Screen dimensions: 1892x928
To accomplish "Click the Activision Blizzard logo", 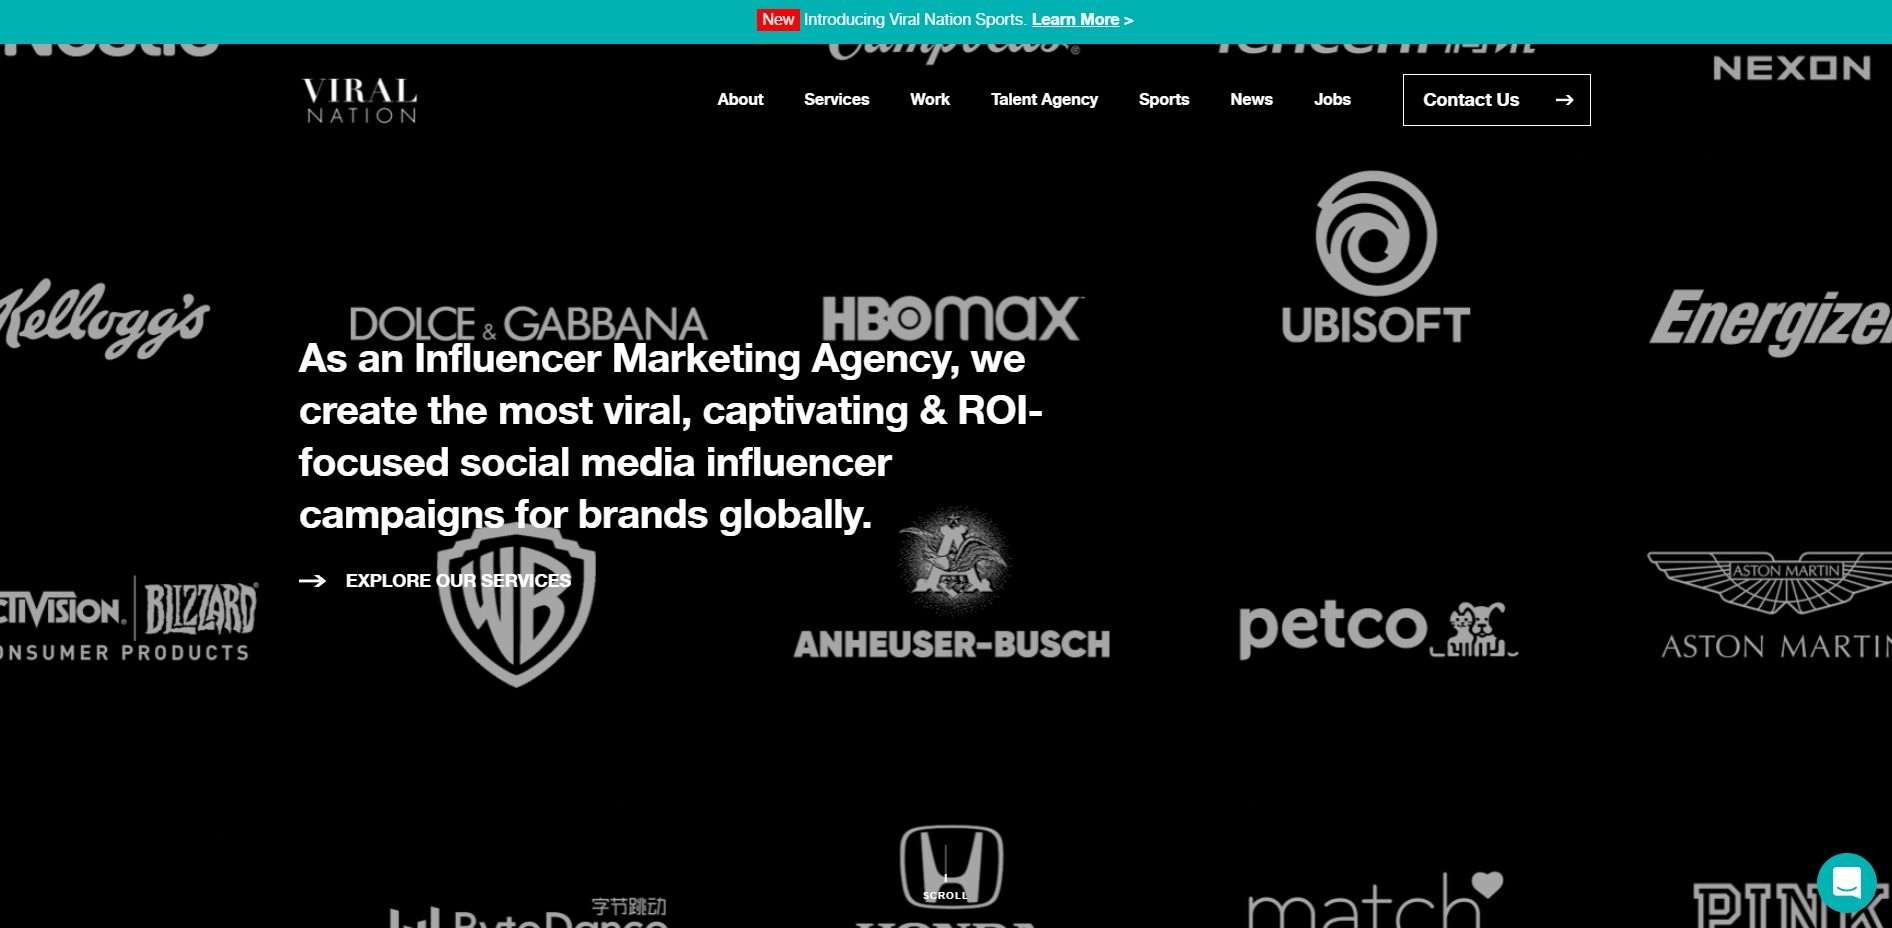I will coord(128,620).
